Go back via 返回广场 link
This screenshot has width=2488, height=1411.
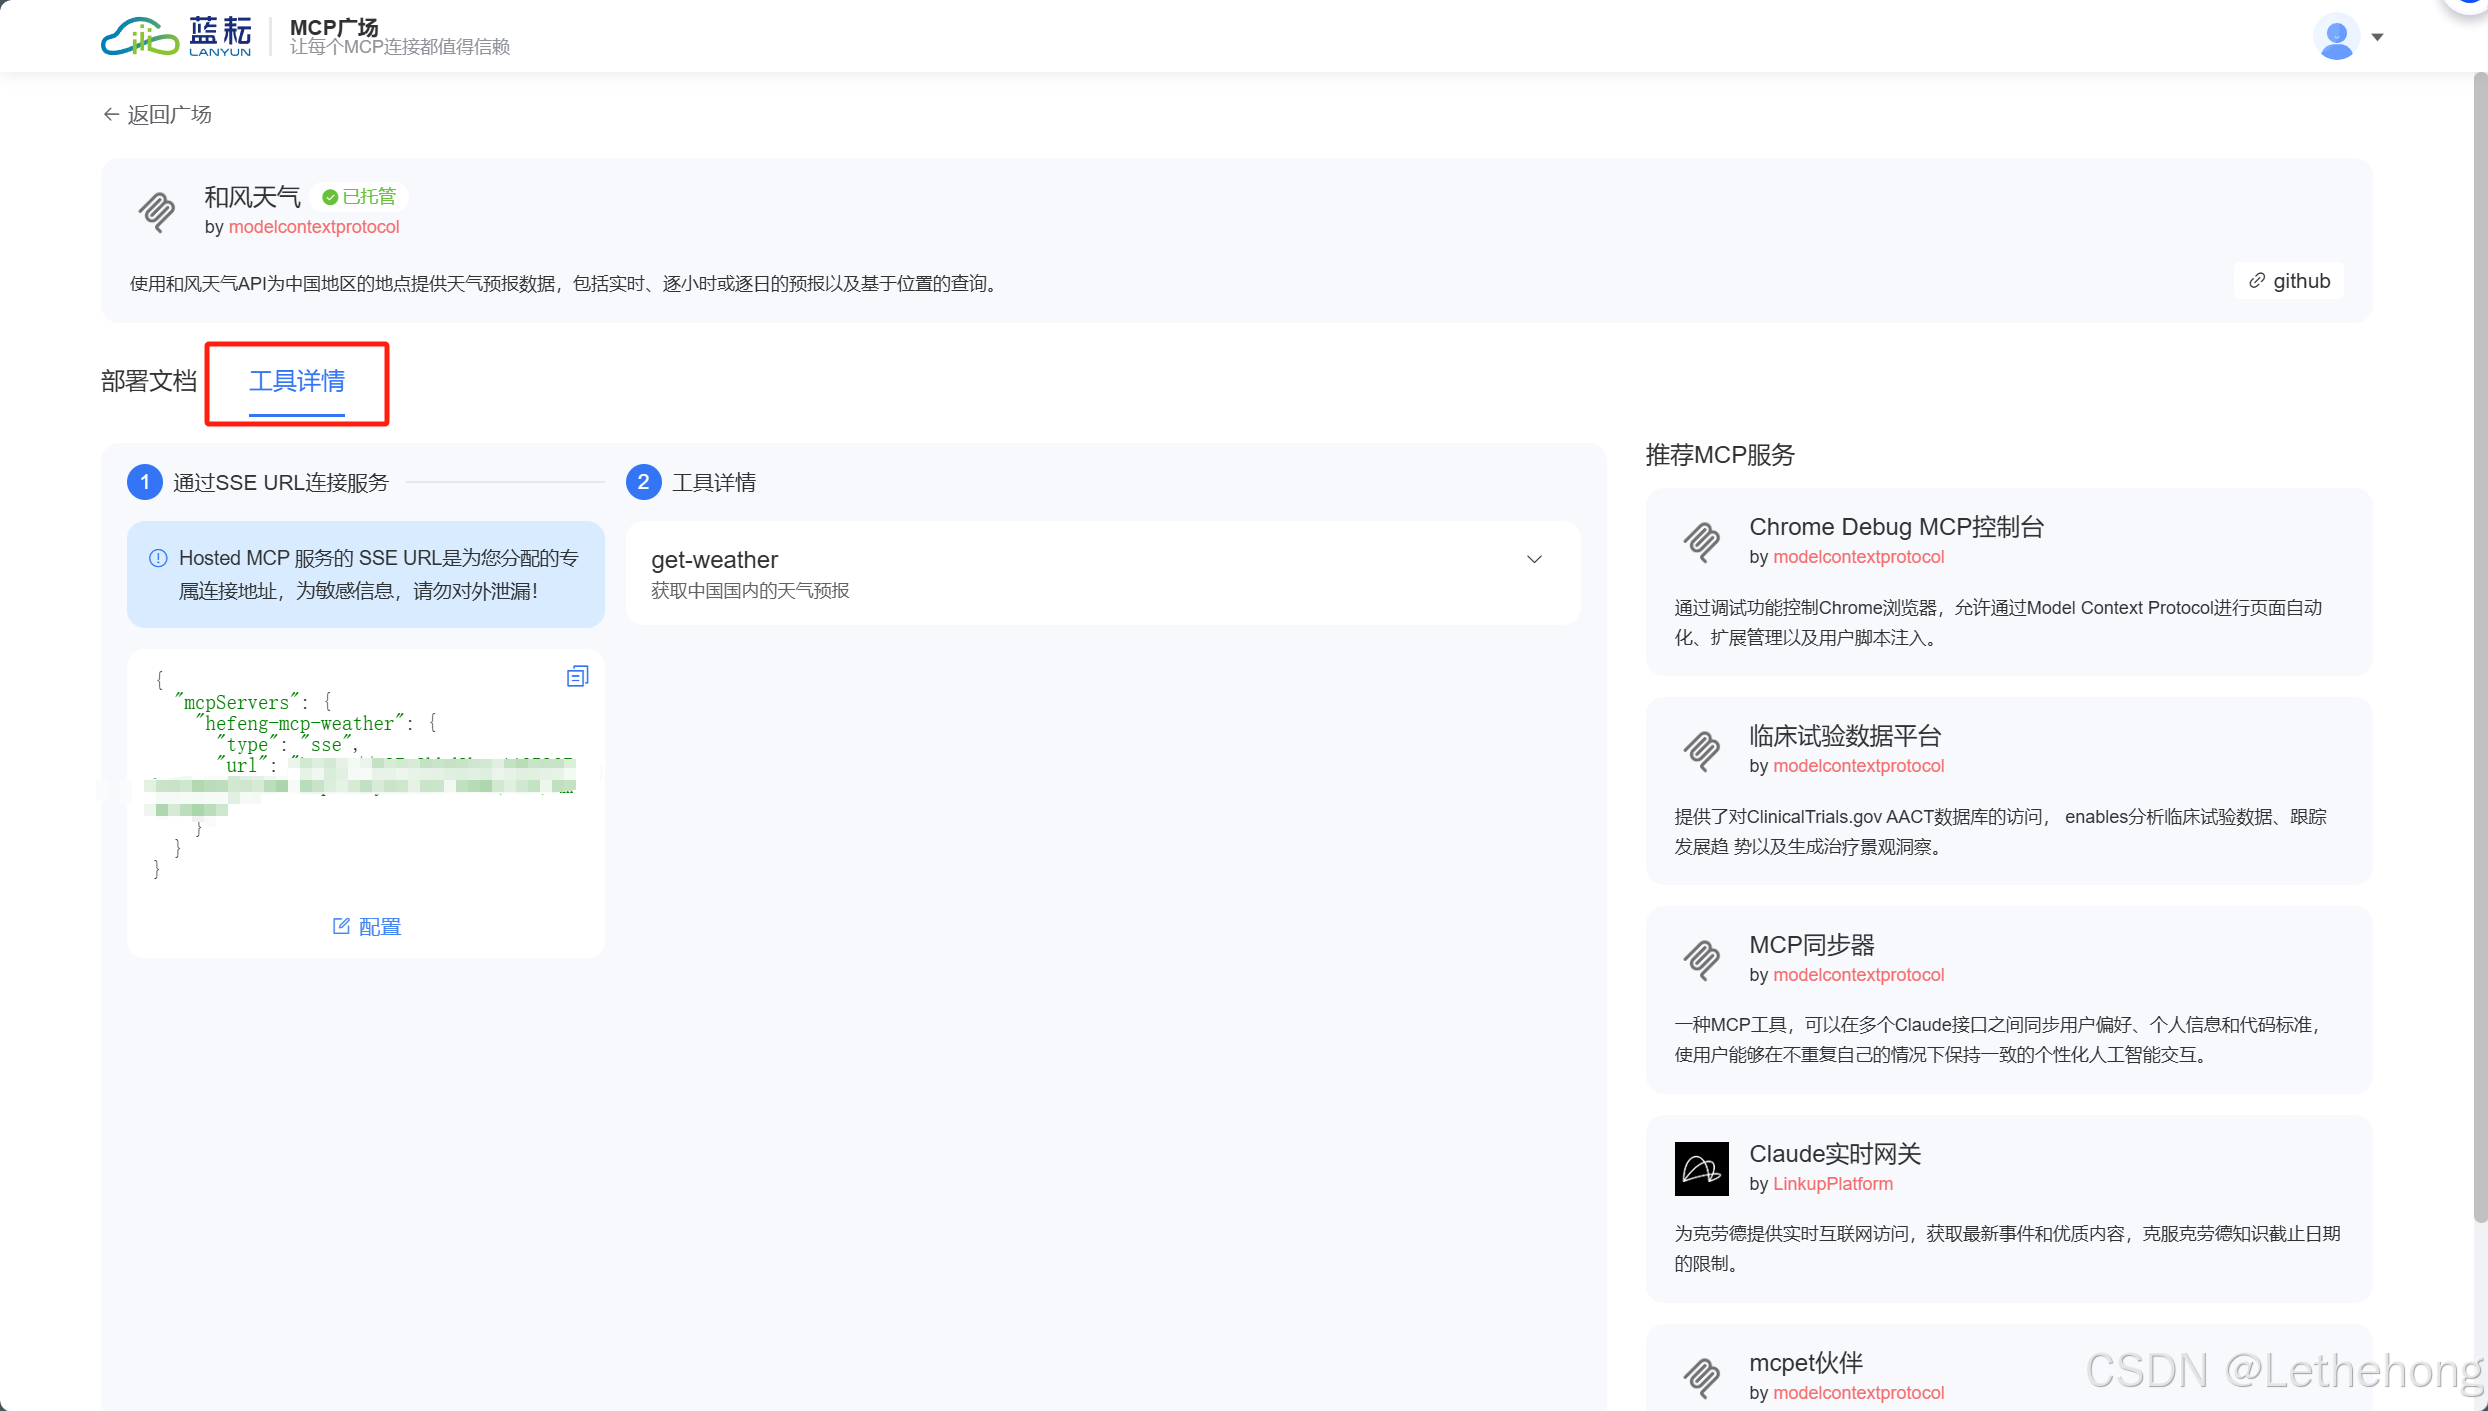pos(158,114)
